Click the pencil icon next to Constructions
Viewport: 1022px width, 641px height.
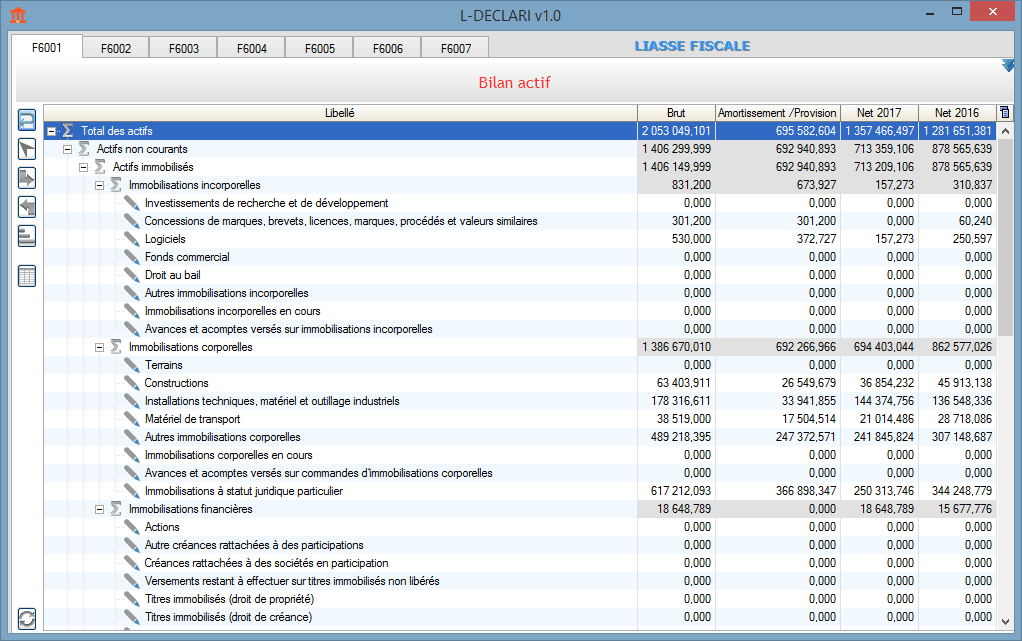(132, 383)
